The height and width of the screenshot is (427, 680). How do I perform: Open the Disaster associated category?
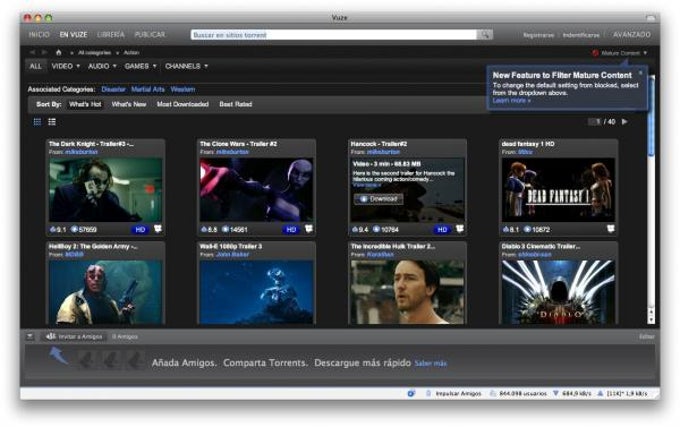(x=113, y=89)
